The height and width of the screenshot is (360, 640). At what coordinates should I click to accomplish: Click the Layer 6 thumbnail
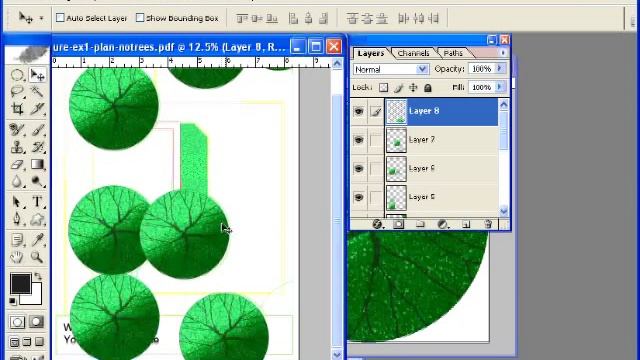click(x=396, y=169)
